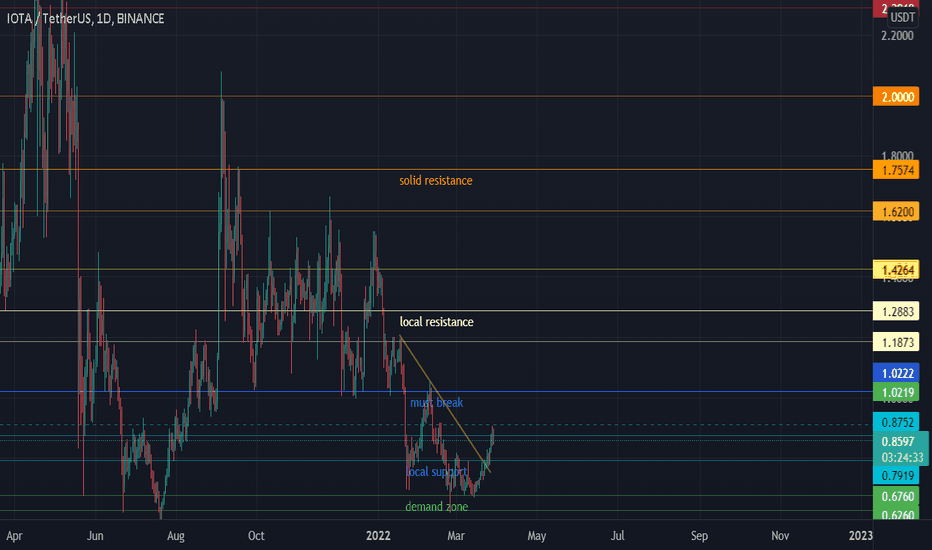Select the 1.2883 price label

pos(896,311)
